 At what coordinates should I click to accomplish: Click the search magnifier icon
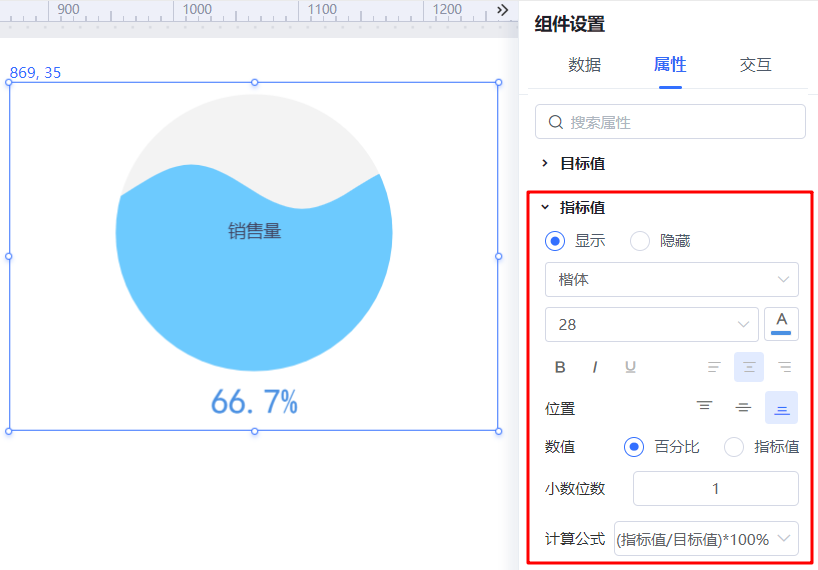tap(556, 122)
